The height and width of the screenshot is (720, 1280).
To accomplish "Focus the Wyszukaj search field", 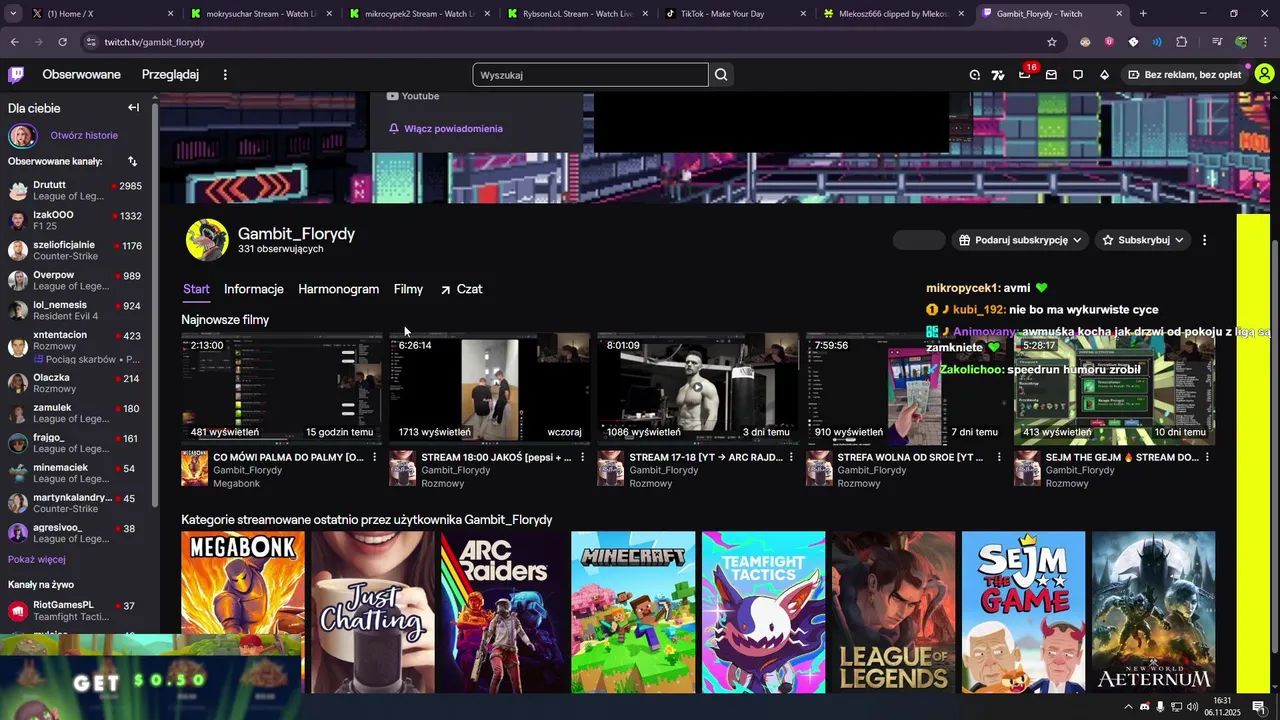I will 590,75.
